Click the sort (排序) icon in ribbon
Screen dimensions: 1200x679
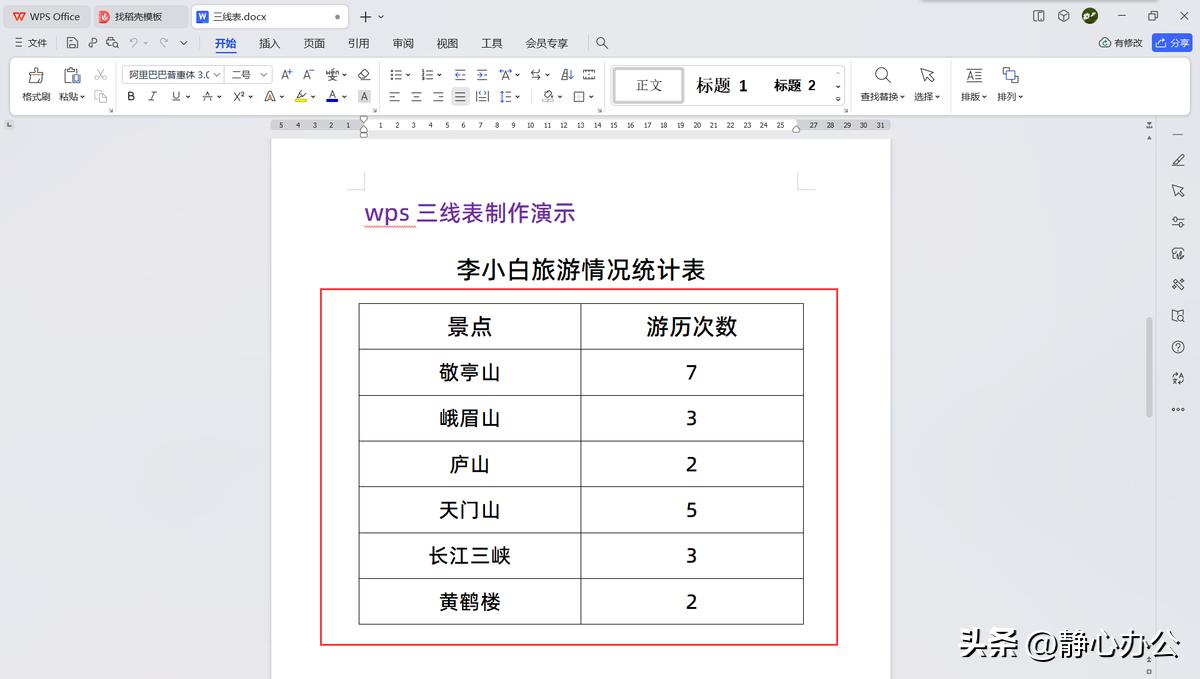coord(567,74)
